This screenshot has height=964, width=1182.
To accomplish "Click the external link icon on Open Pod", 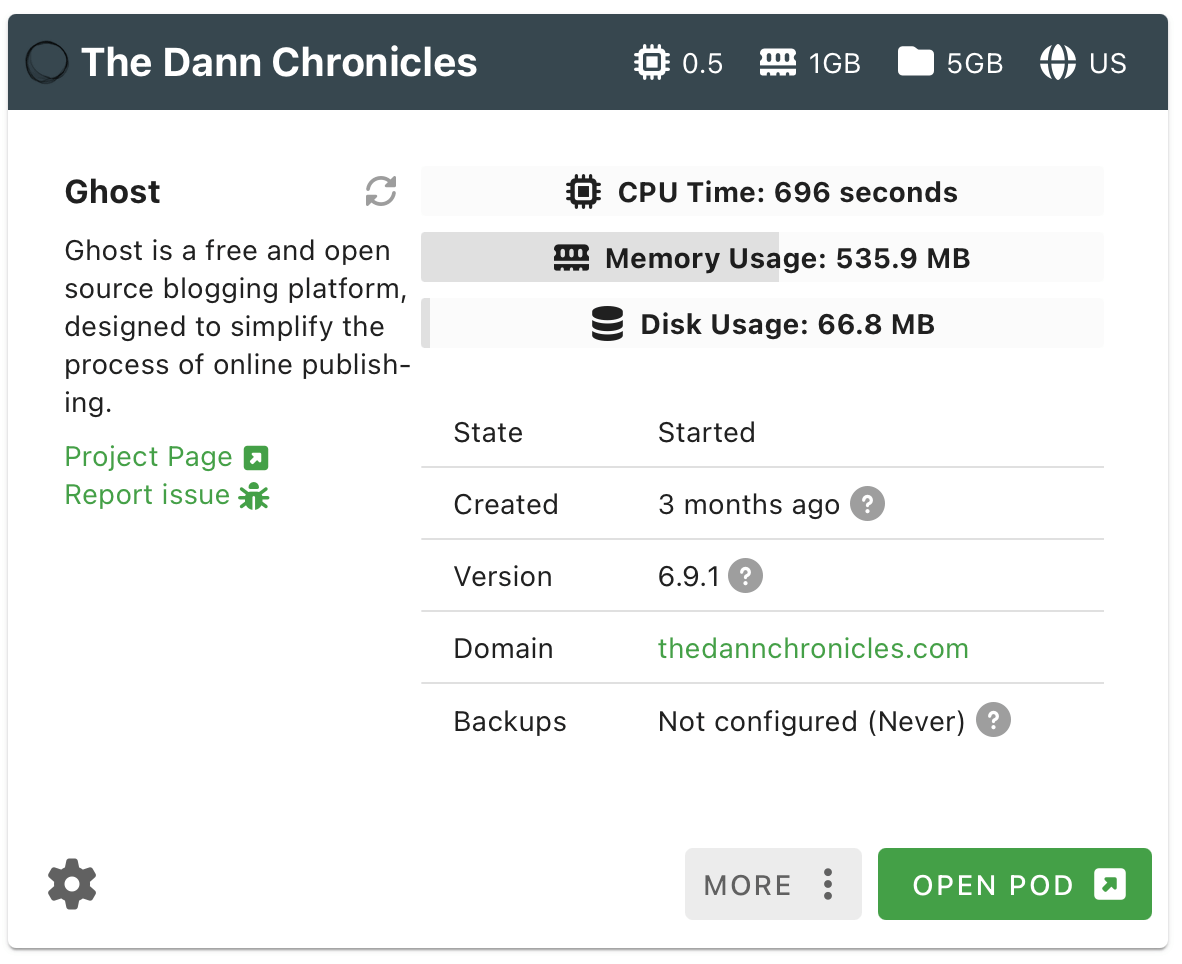I will (1111, 884).
